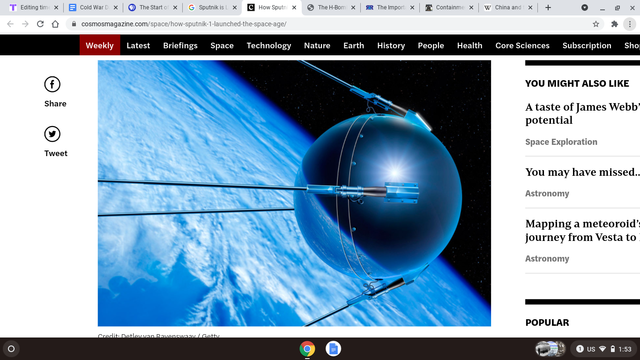Open Chrome three-dot menu
The width and height of the screenshot is (640, 360).
click(630, 24)
